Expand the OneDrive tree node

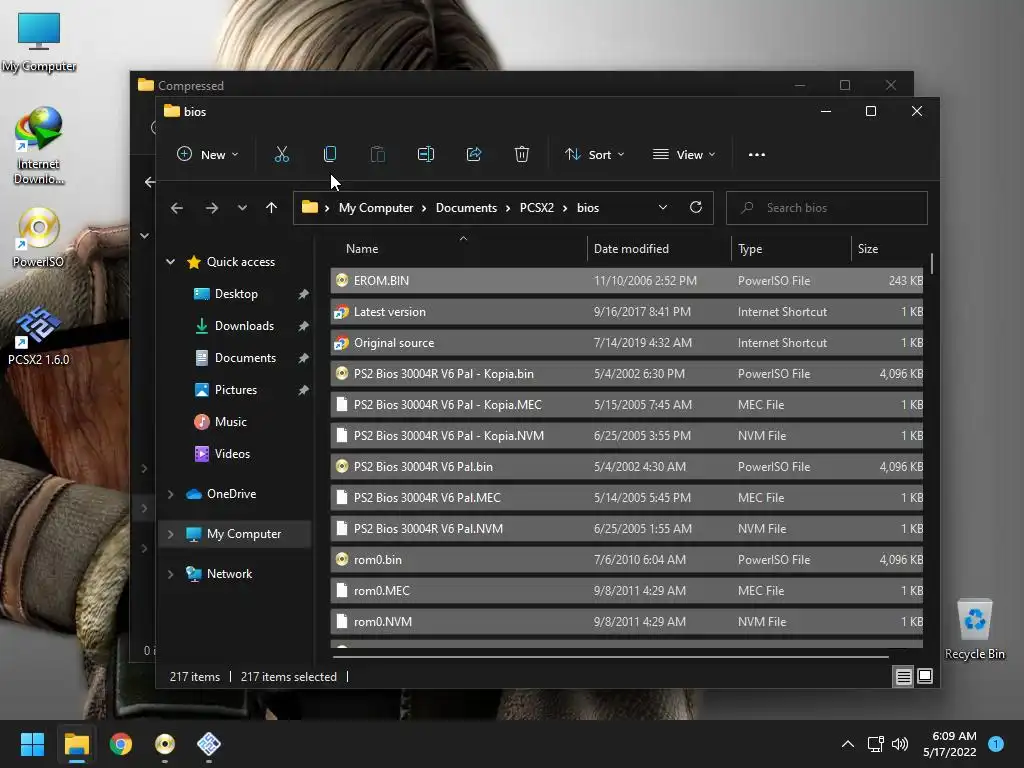point(170,494)
